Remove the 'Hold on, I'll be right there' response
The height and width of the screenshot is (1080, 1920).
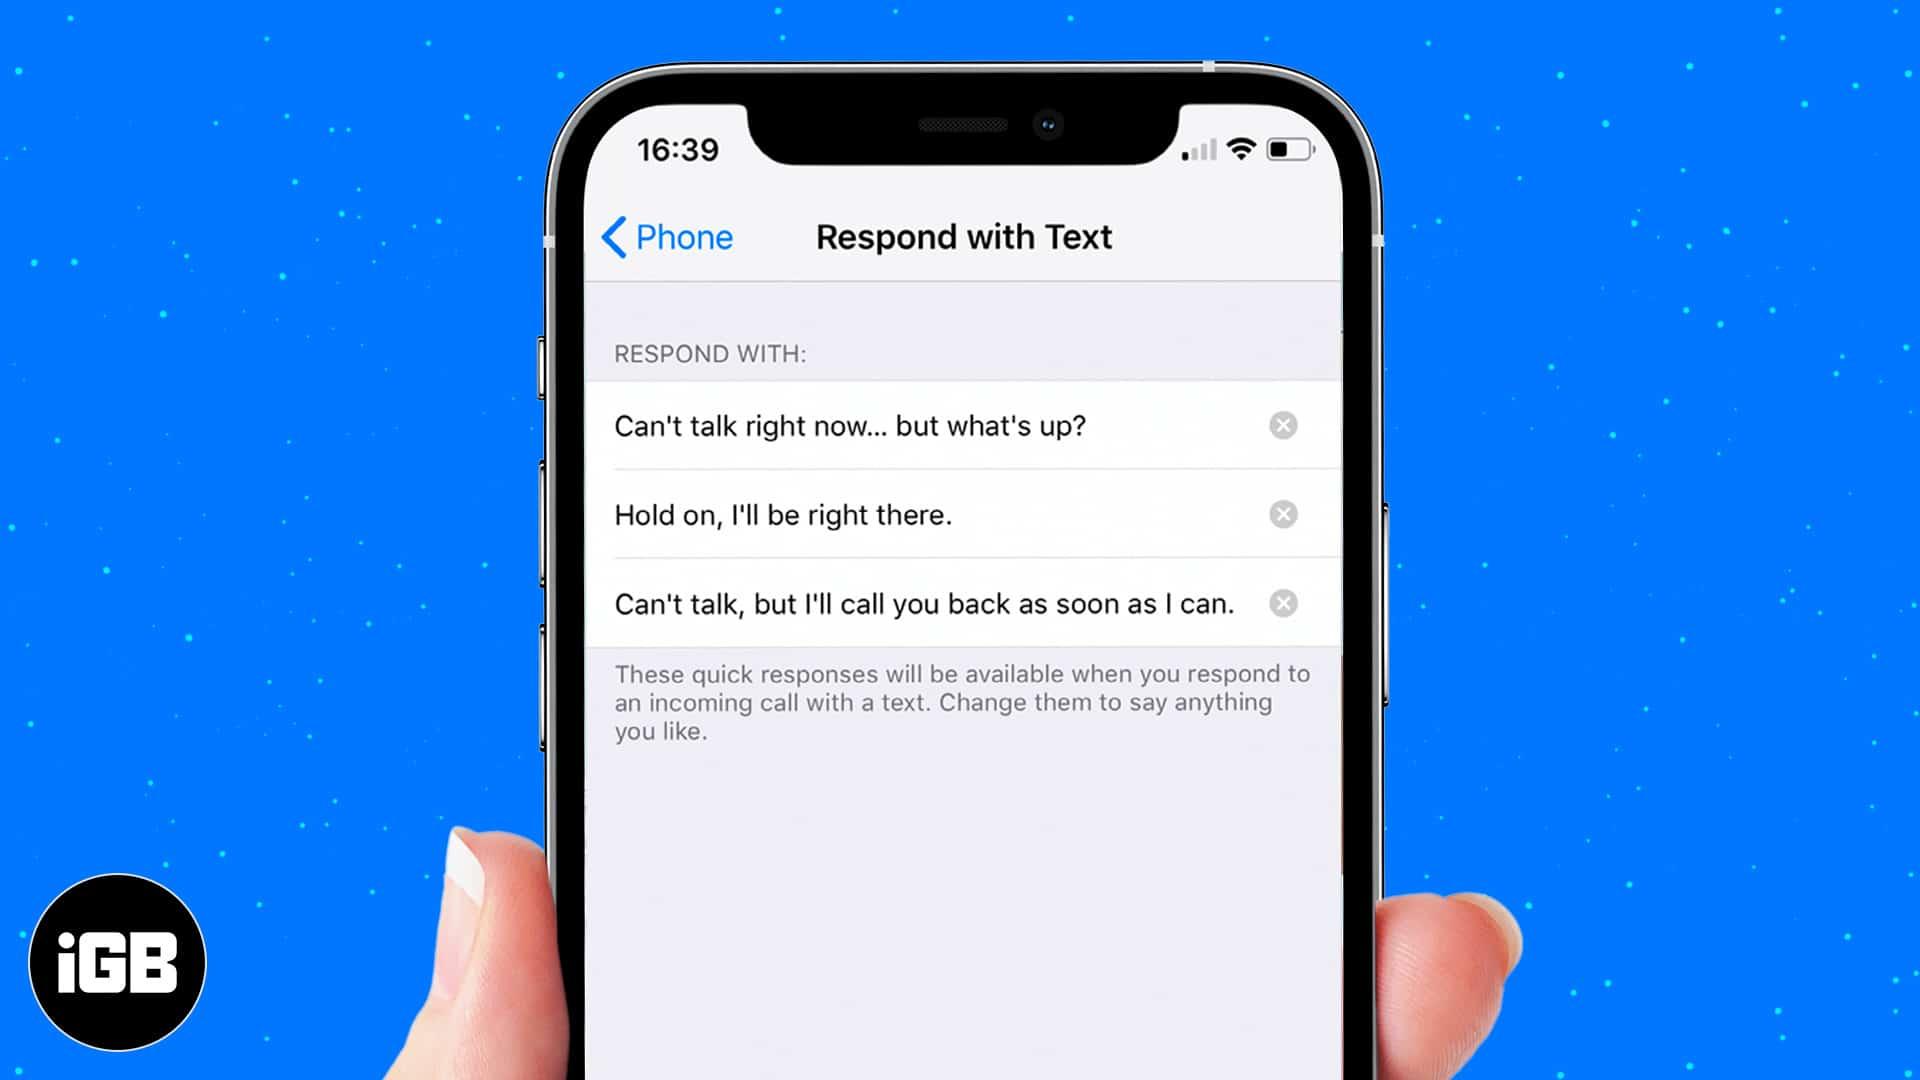[x=1283, y=513]
